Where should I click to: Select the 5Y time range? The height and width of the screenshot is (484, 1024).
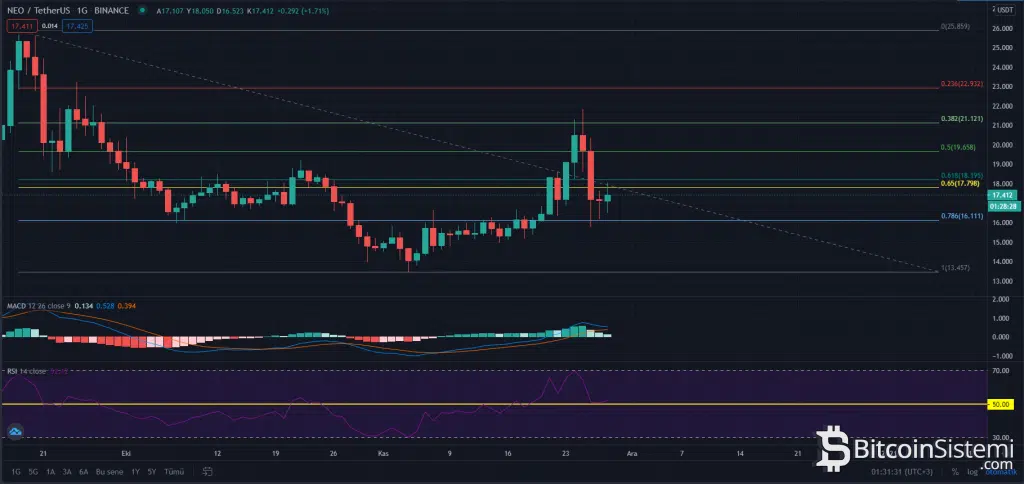pos(152,472)
